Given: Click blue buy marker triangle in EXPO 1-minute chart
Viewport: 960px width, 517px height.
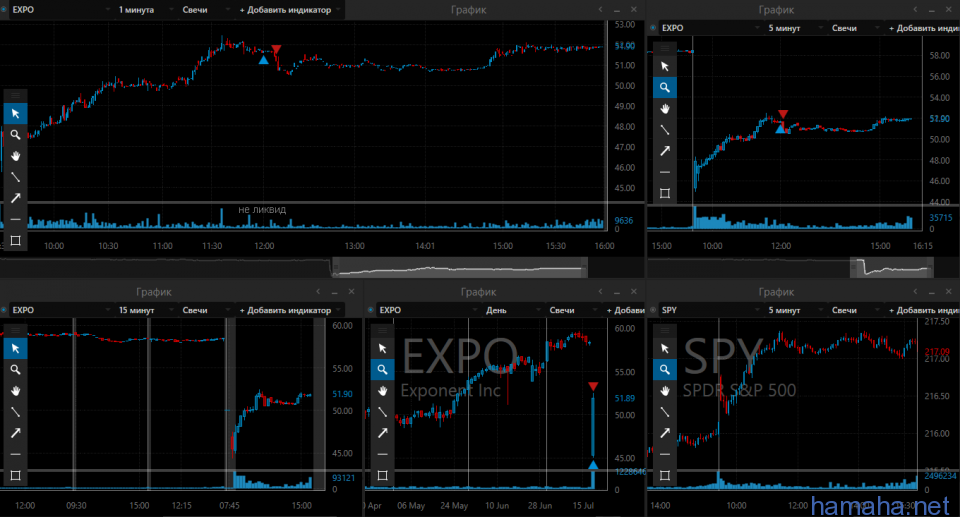Looking at the screenshot, I should tap(263, 60).
